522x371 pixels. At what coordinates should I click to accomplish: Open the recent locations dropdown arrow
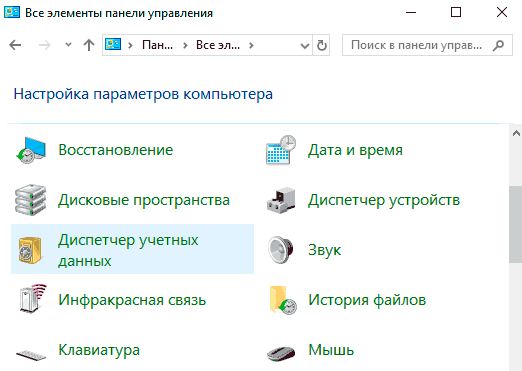pyautogui.click(x=68, y=45)
